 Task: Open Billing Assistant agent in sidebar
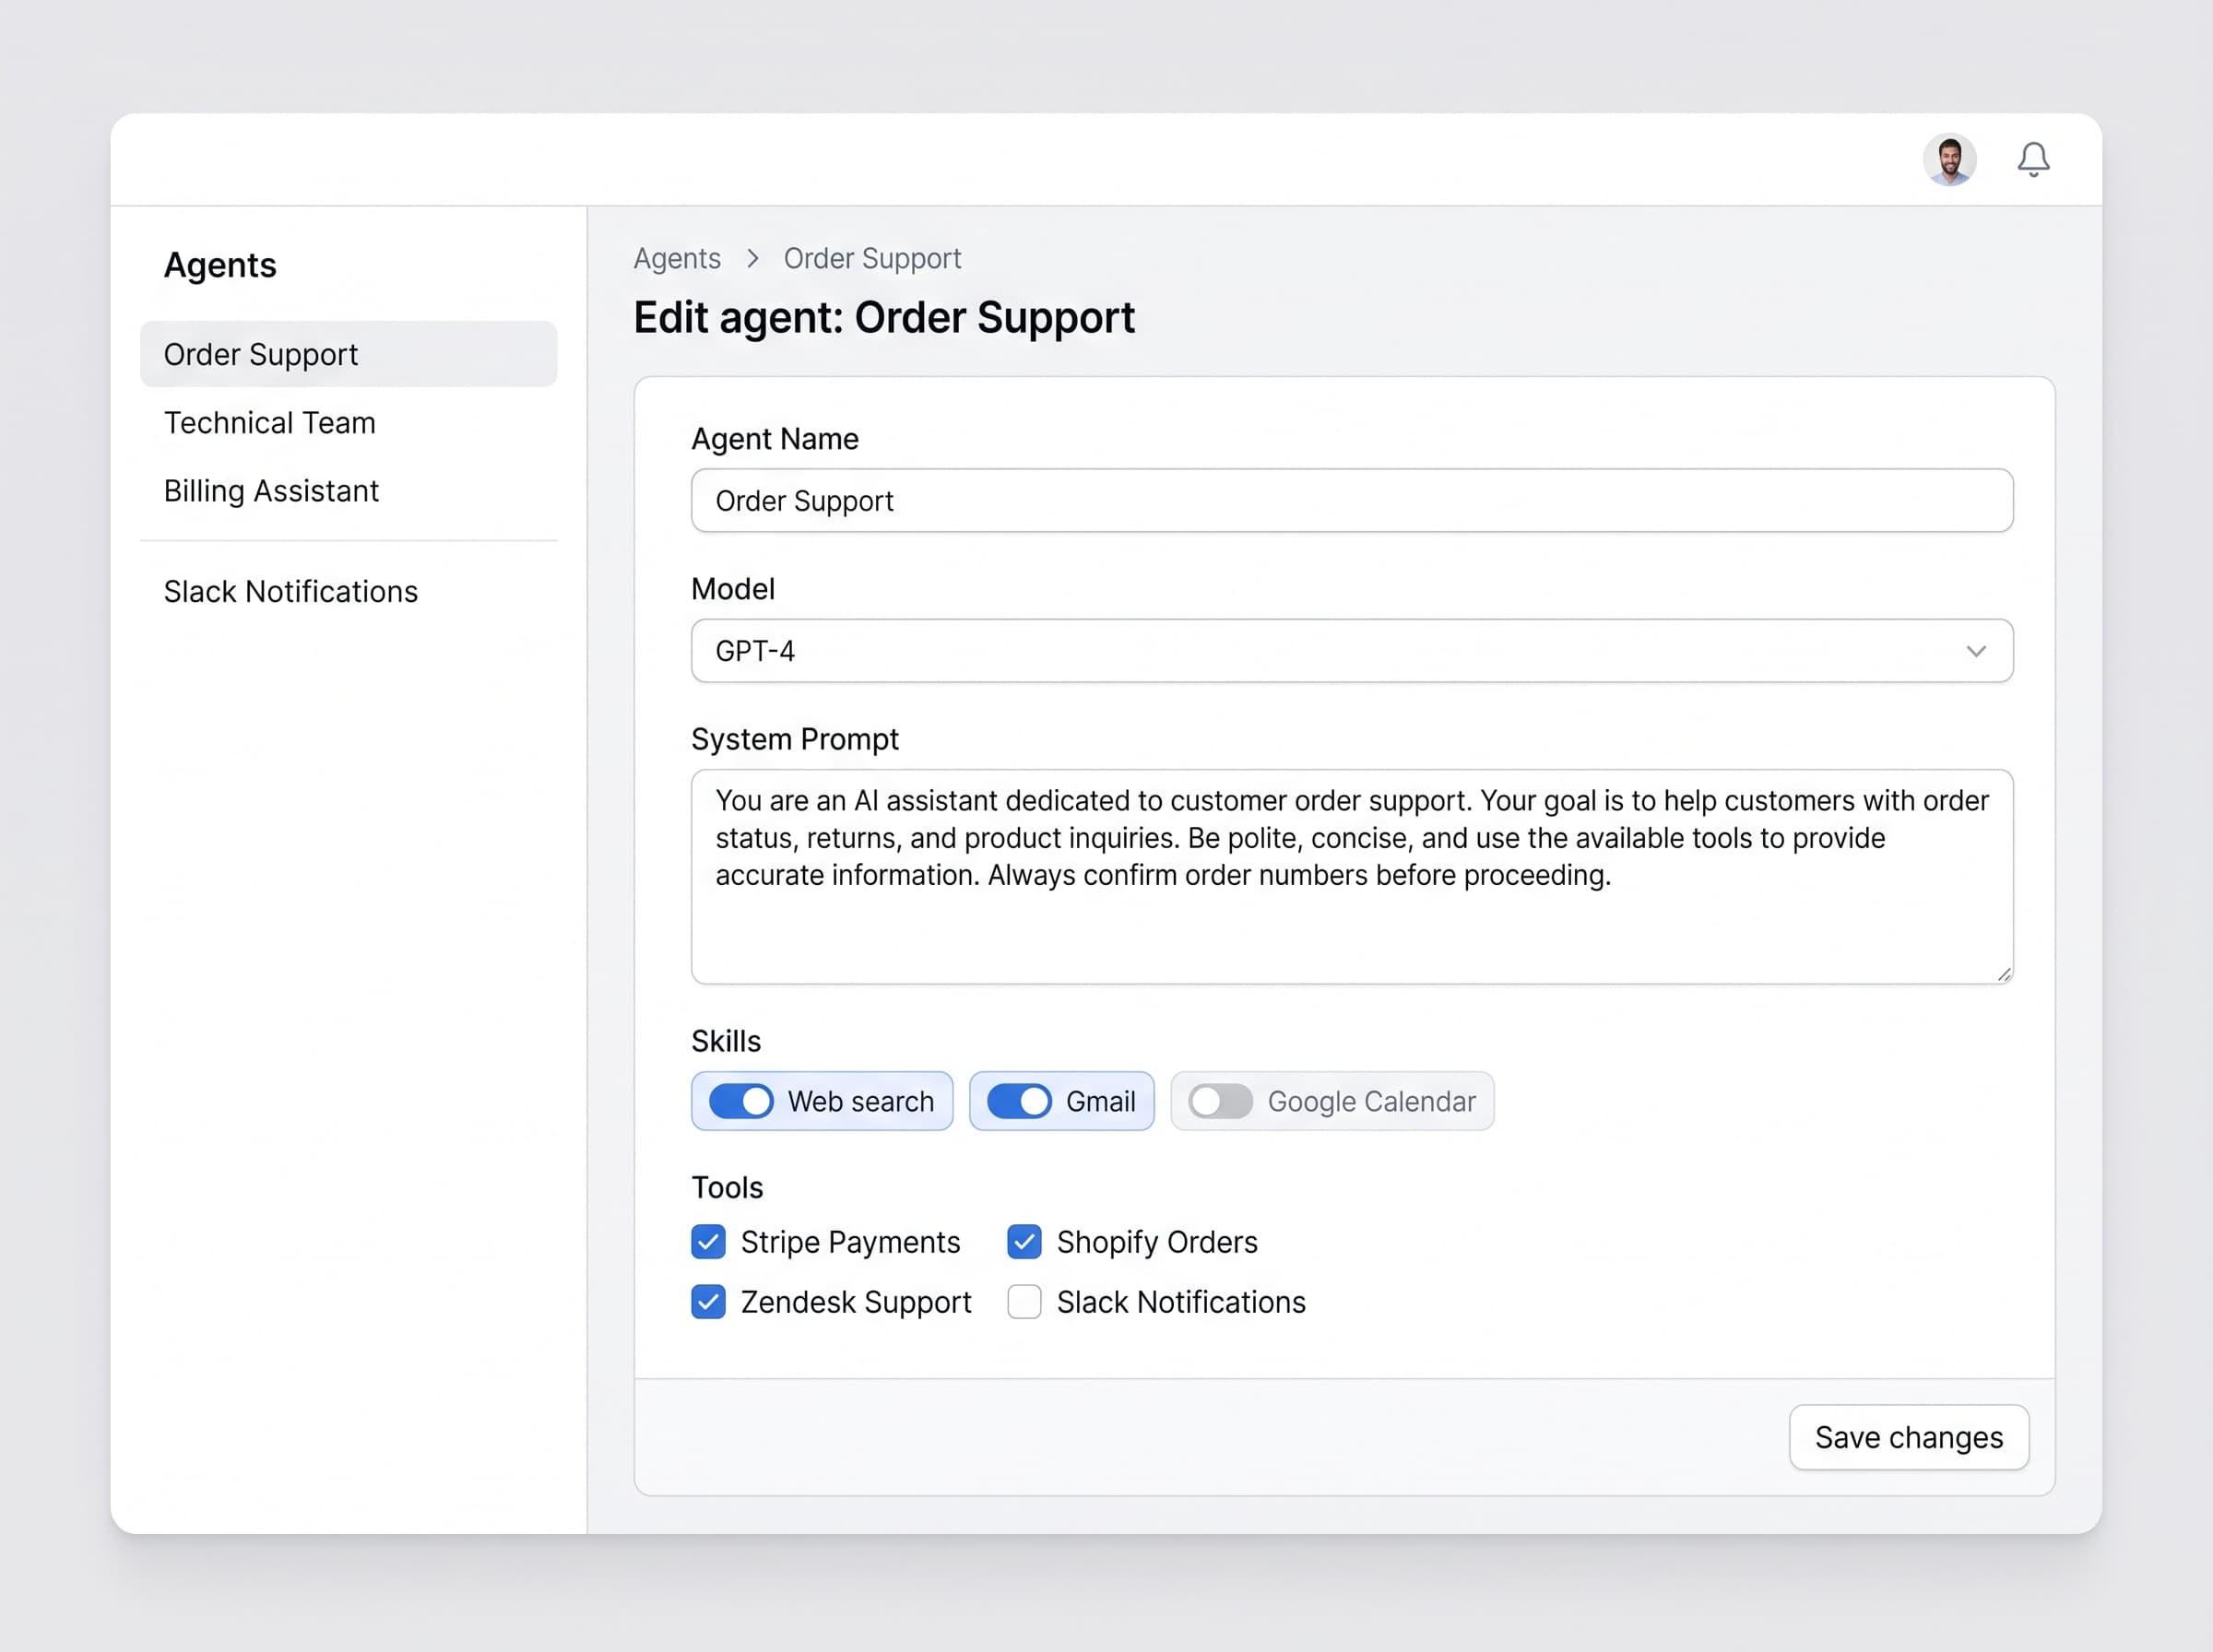pyautogui.click(x=348, y=491)
